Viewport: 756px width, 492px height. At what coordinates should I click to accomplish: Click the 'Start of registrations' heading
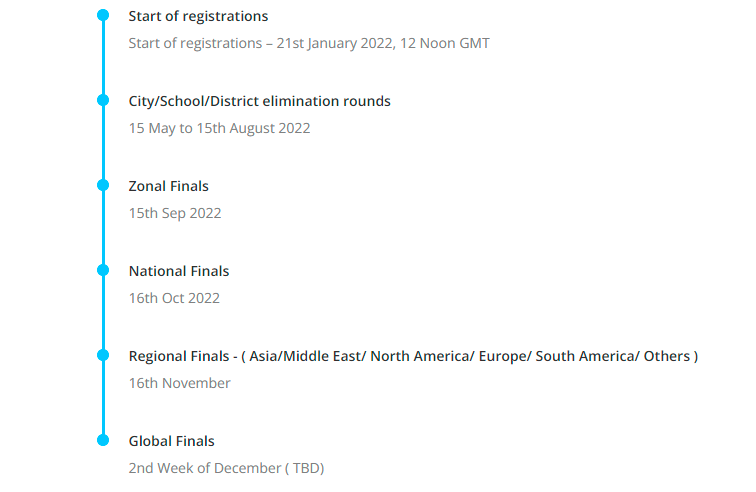198,17
